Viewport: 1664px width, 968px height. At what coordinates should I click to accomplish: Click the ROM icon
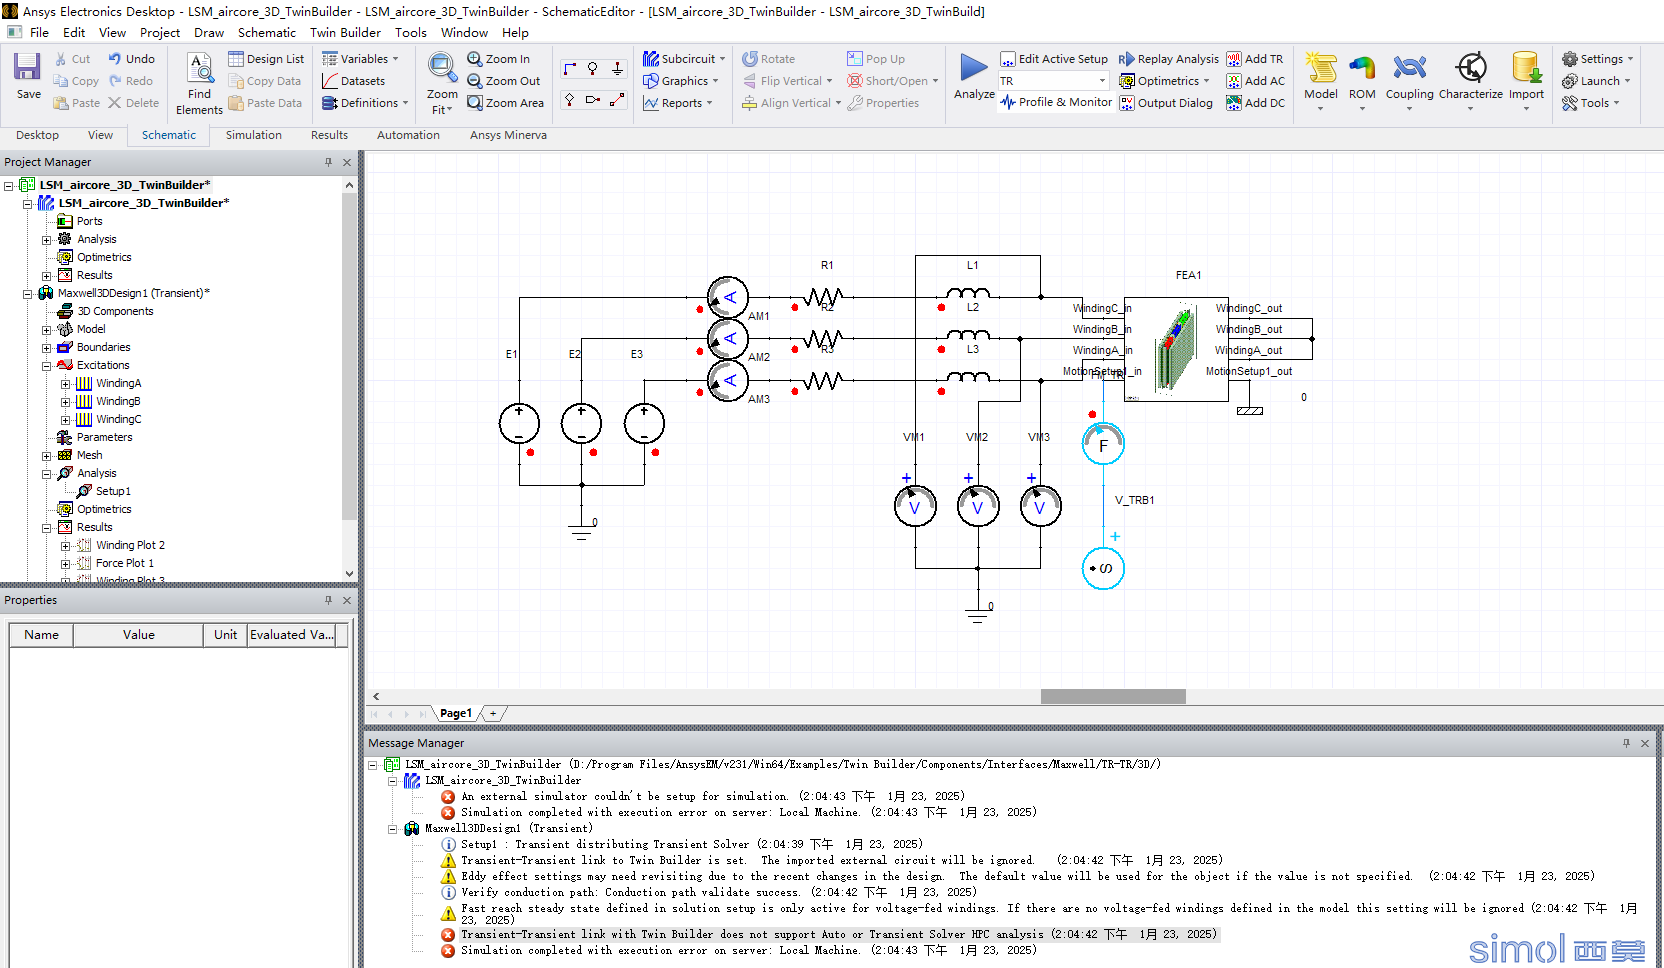coord(1362,68)
